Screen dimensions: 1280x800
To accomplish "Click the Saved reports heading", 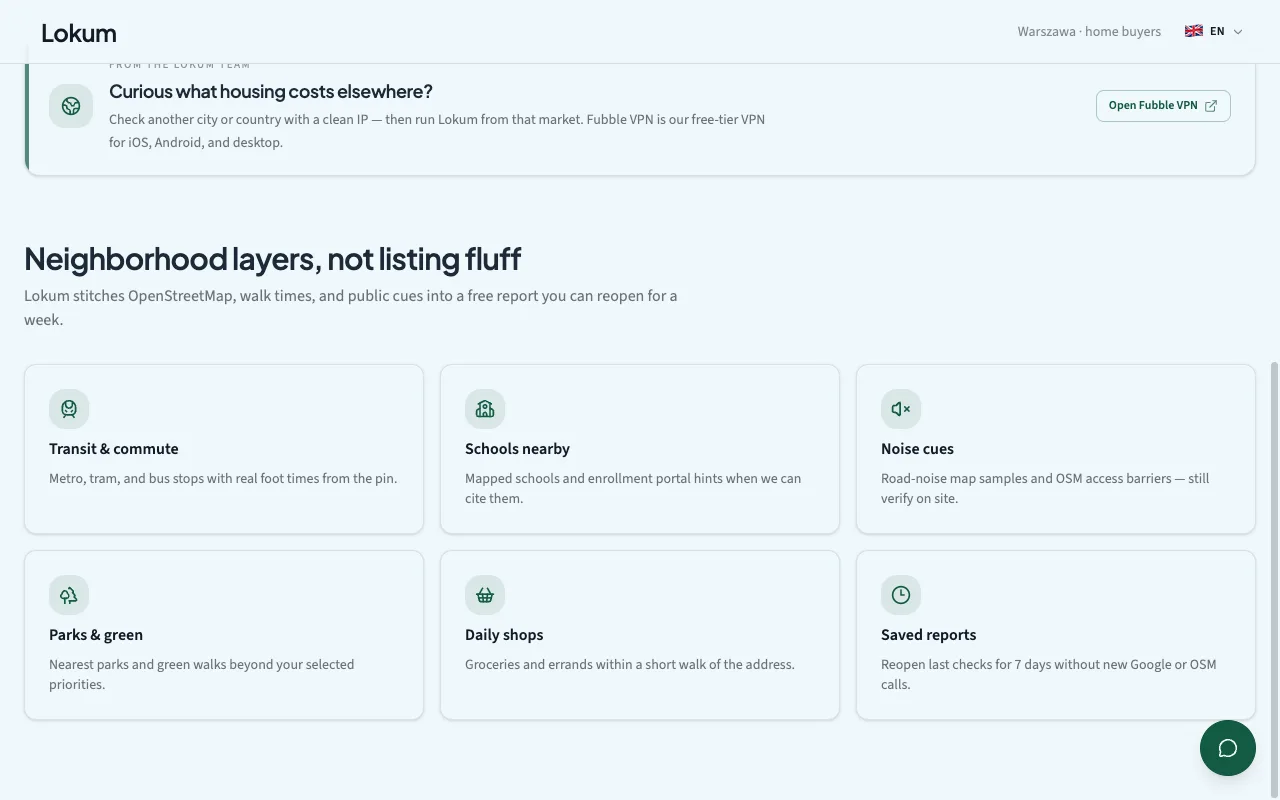I will point(928,635).
